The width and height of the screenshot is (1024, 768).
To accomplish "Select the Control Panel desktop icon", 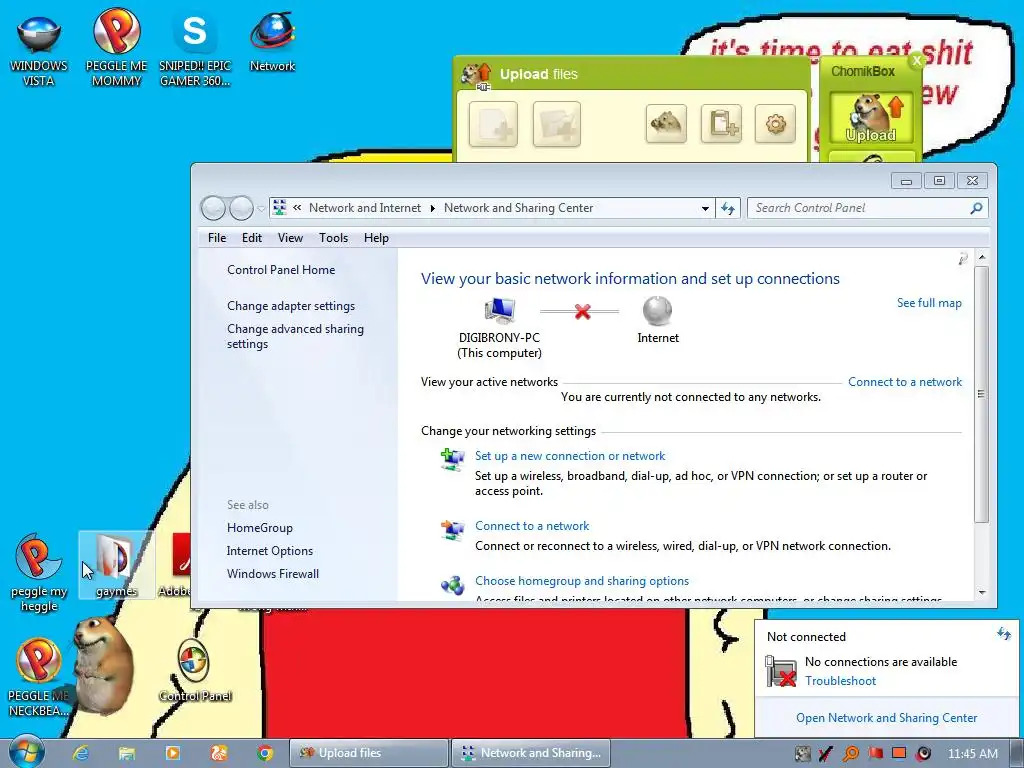I will coord(195,671).
